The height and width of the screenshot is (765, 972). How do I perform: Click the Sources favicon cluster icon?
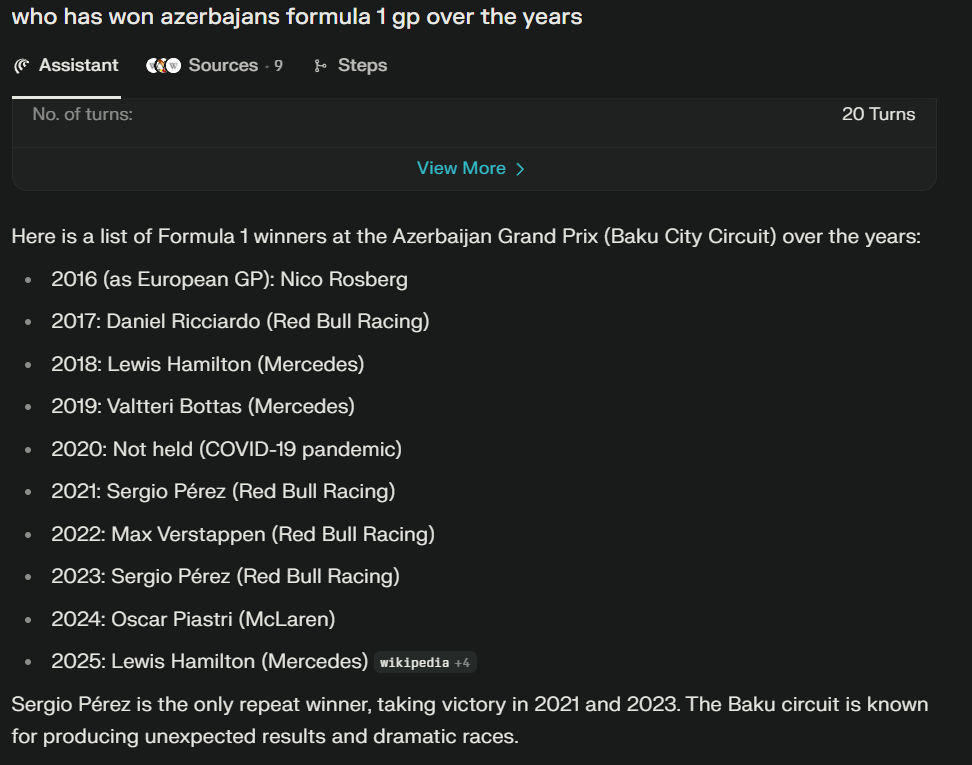[164, 65]
